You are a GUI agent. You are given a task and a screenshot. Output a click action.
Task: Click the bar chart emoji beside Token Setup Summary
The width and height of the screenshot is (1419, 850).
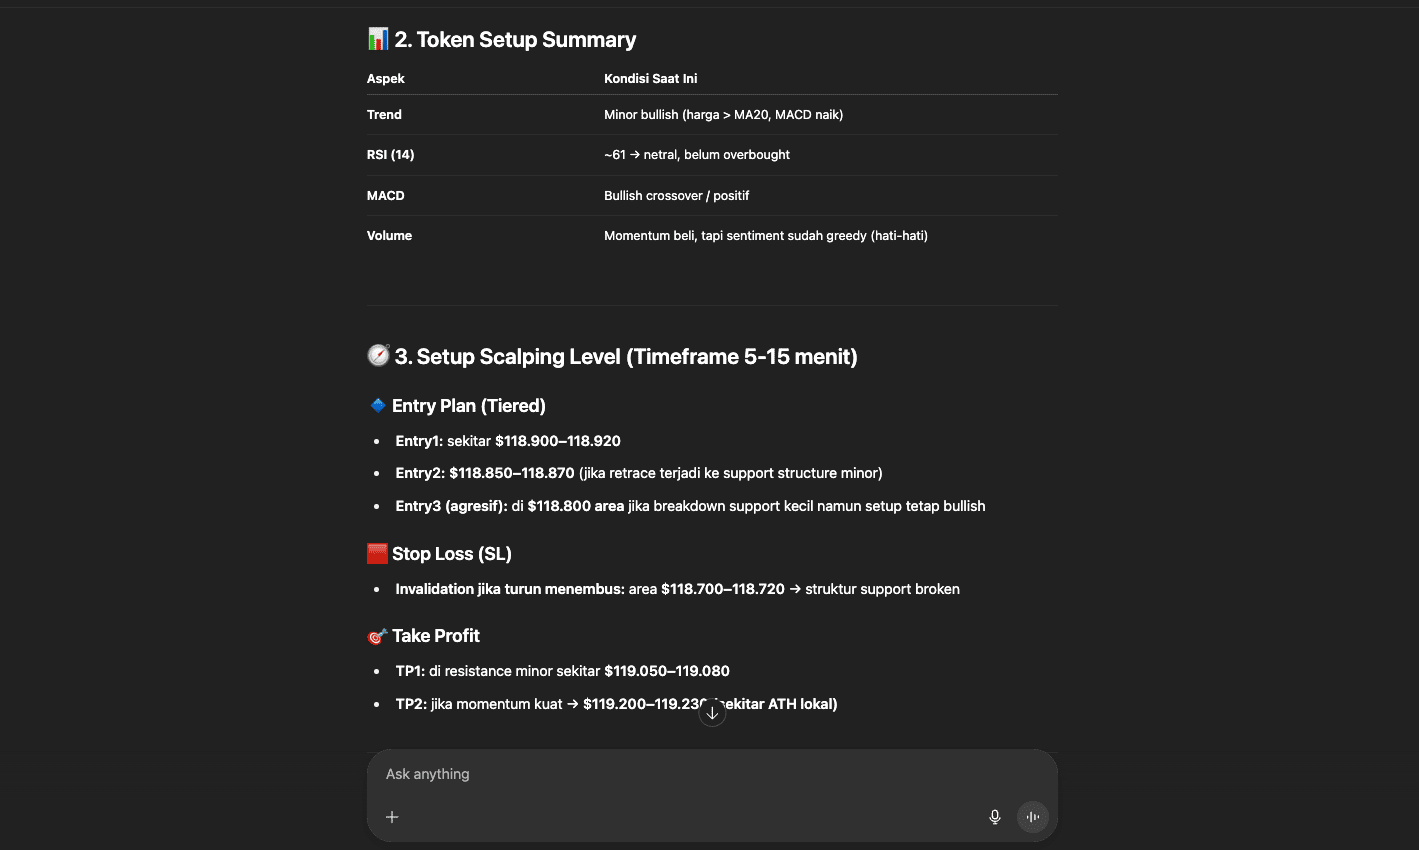378,40
